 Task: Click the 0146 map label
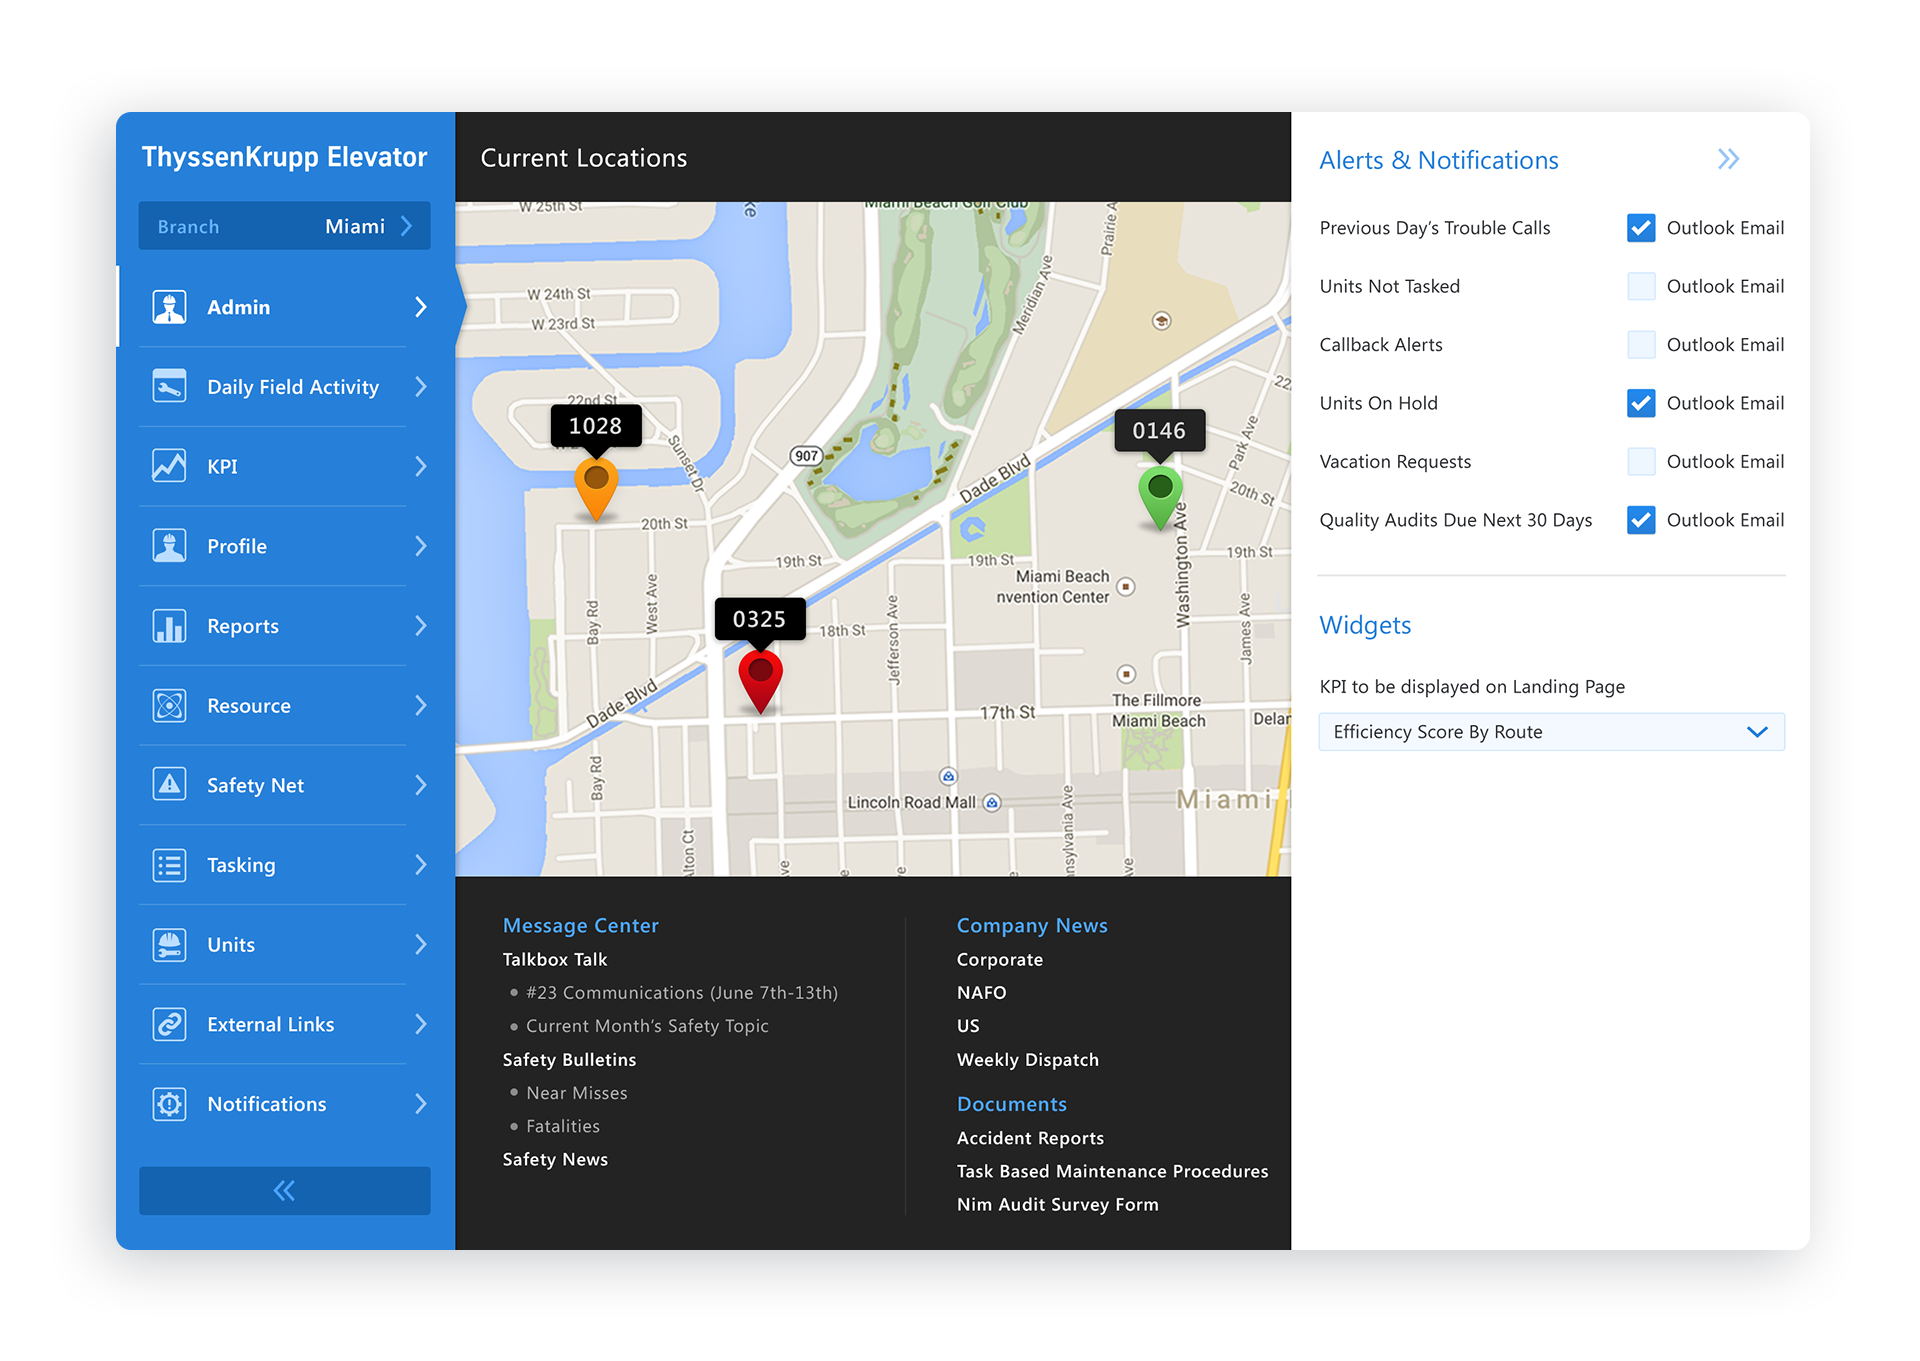(1160, 431)
